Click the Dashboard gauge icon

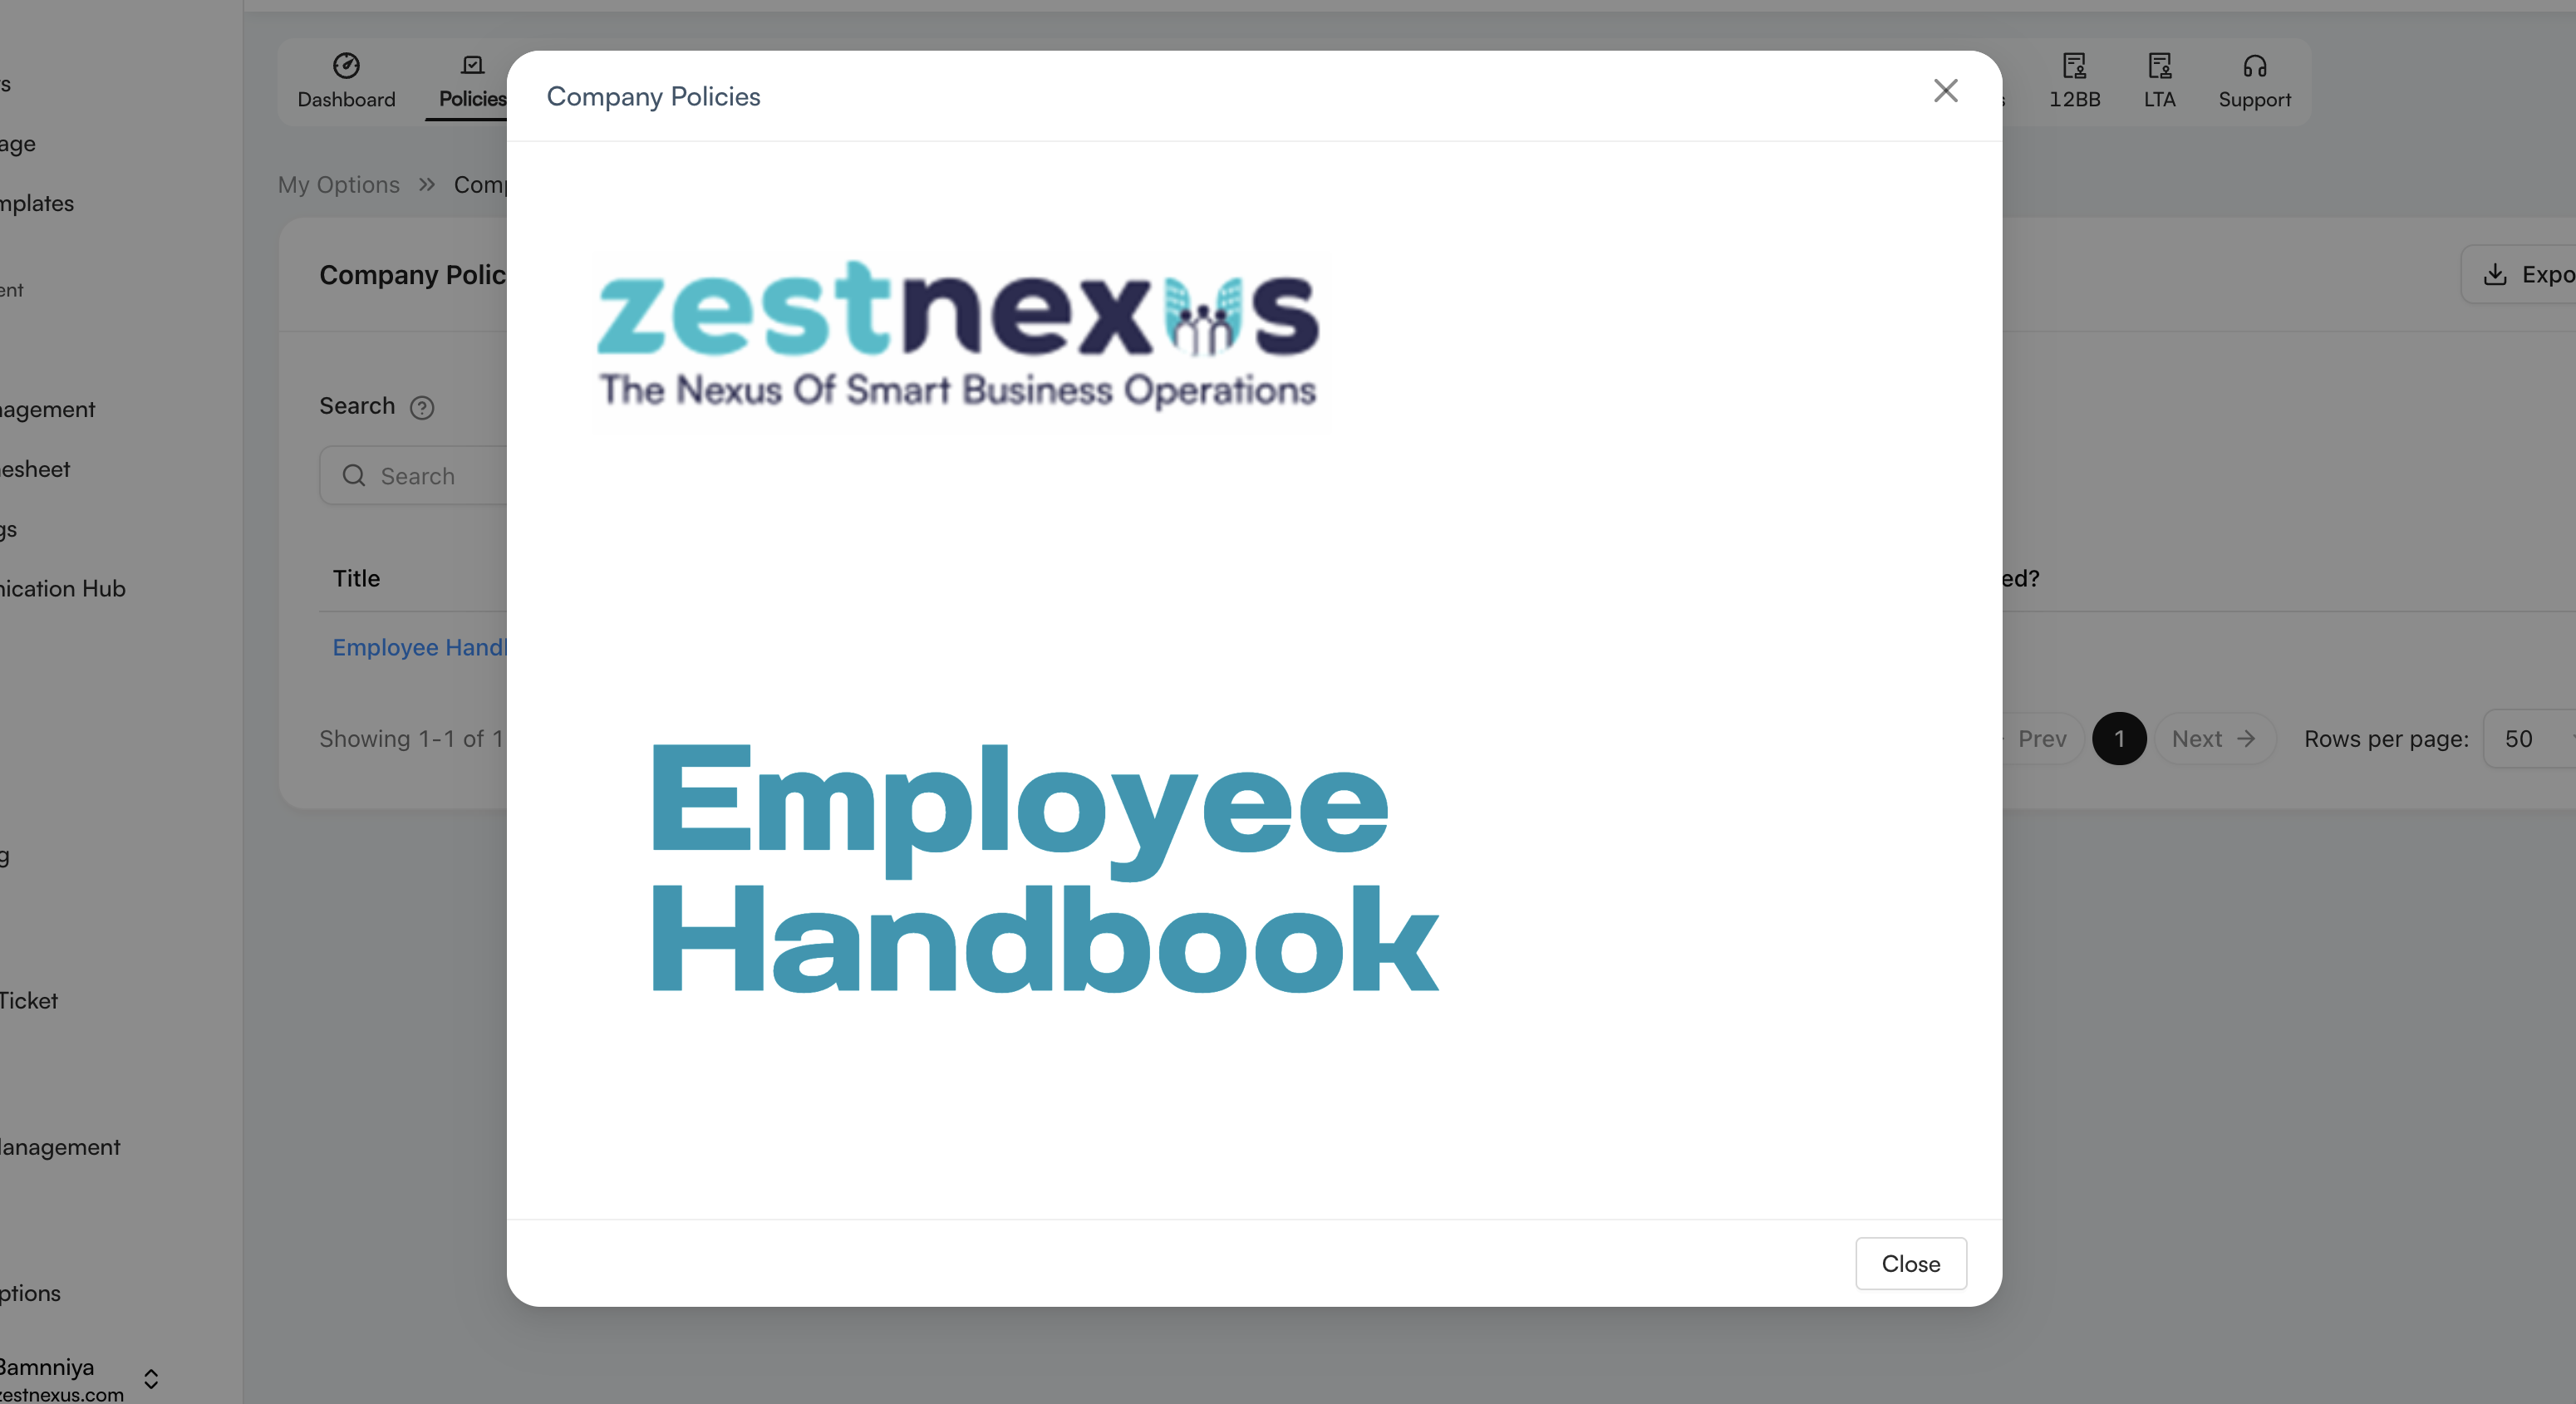pyautogui.click(x=346, y=66)
